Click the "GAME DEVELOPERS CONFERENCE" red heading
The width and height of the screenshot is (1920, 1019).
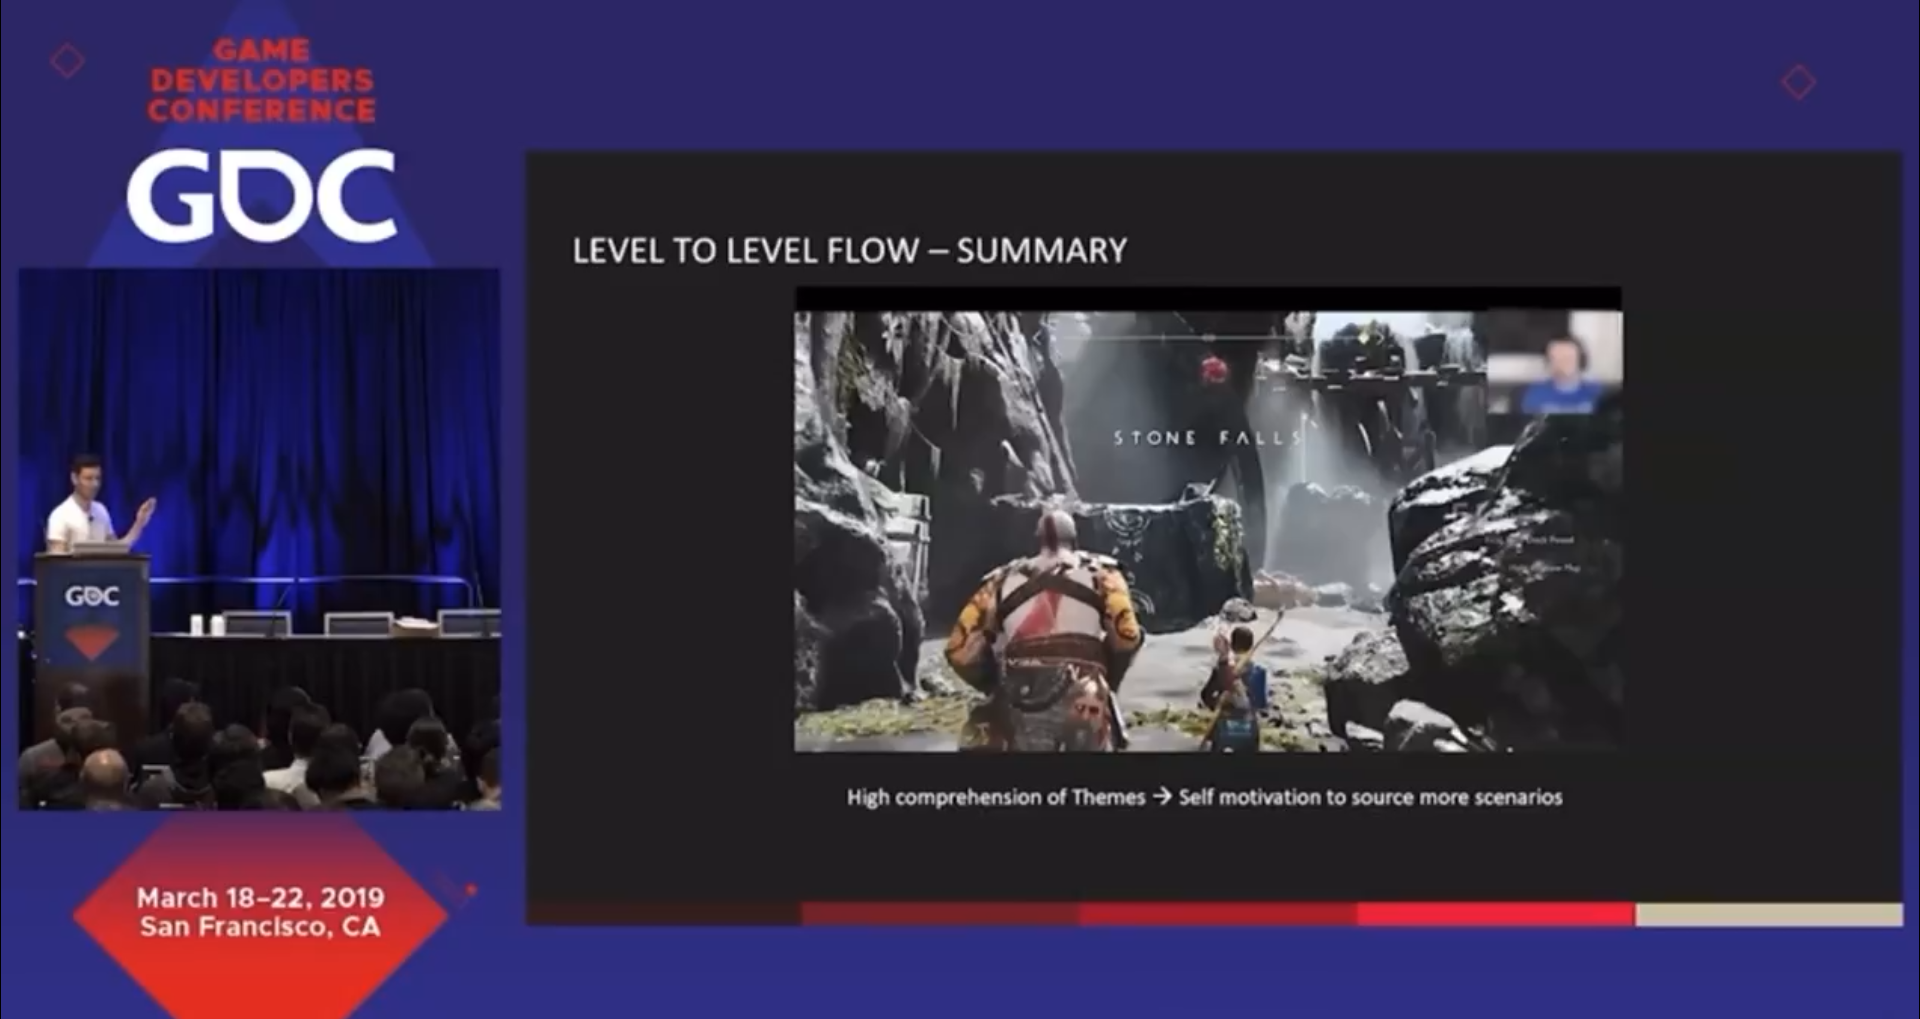[x=262, y=80]
